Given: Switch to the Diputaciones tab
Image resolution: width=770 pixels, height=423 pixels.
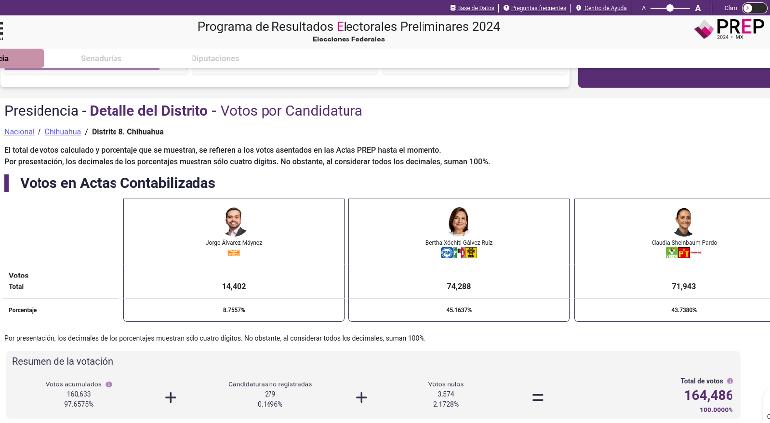Looking at the screenshot, I should (x=215, y=58).
